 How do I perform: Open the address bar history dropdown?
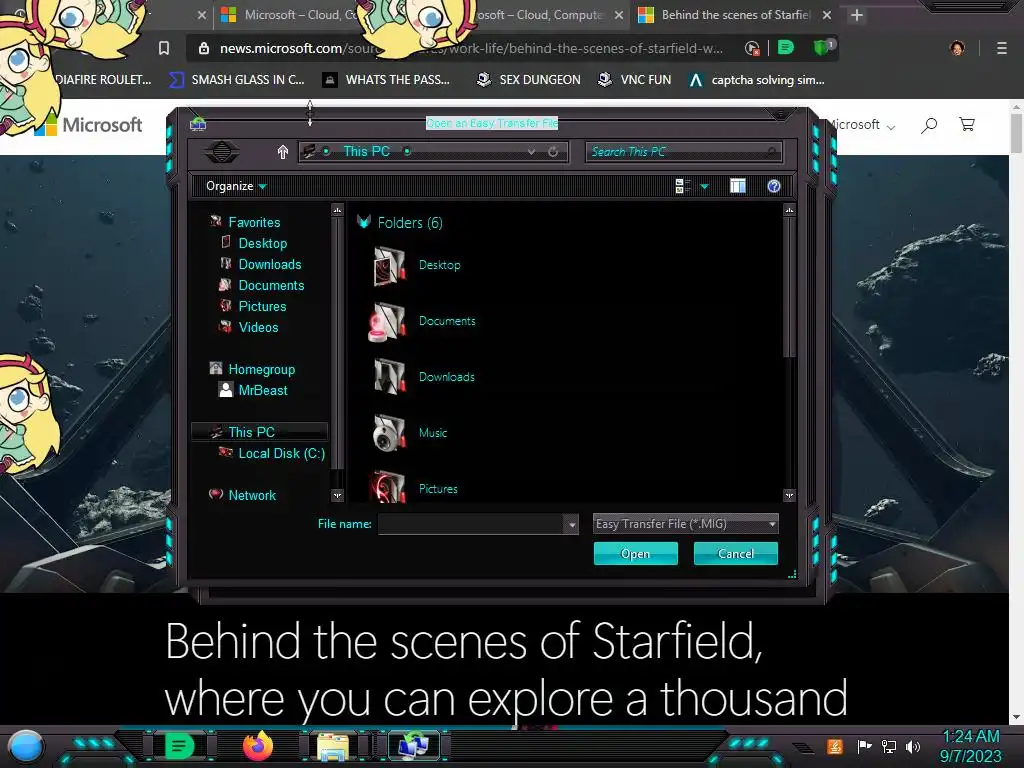pos(532,152)
